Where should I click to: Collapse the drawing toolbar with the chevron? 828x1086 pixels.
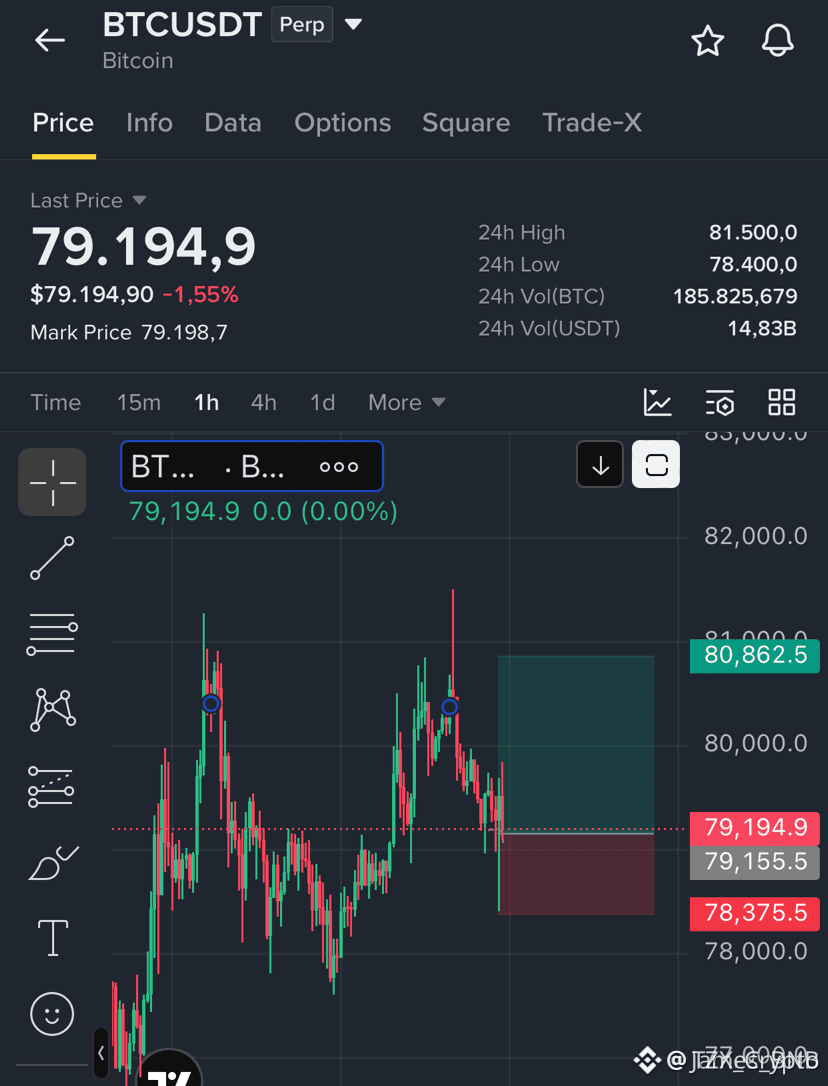(101, 1053)
